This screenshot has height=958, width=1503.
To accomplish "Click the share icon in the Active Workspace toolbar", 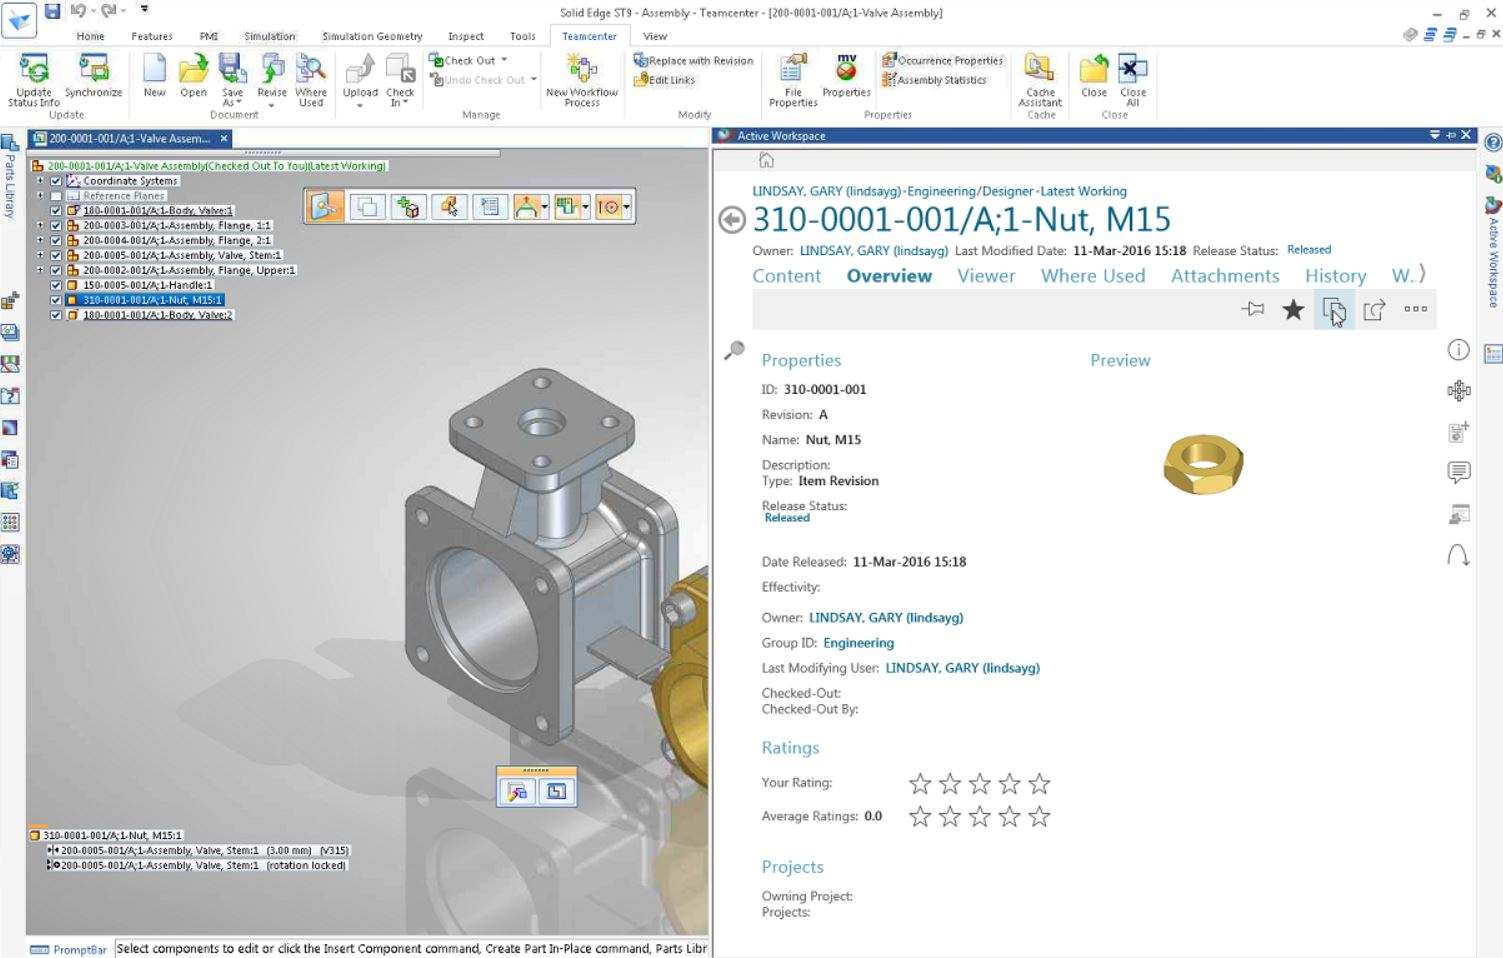I will coord(1375,310).
